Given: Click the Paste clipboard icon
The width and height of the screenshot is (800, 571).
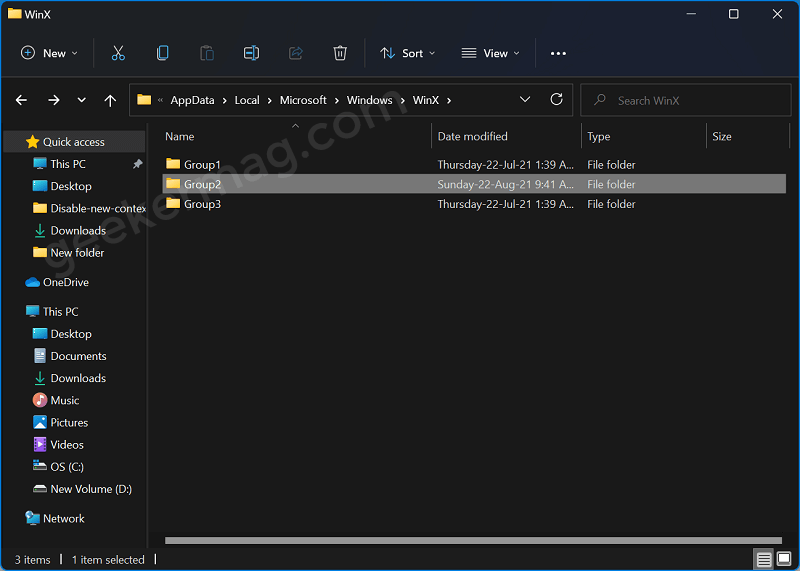Looking at the screenshot, I should point(207,53).
